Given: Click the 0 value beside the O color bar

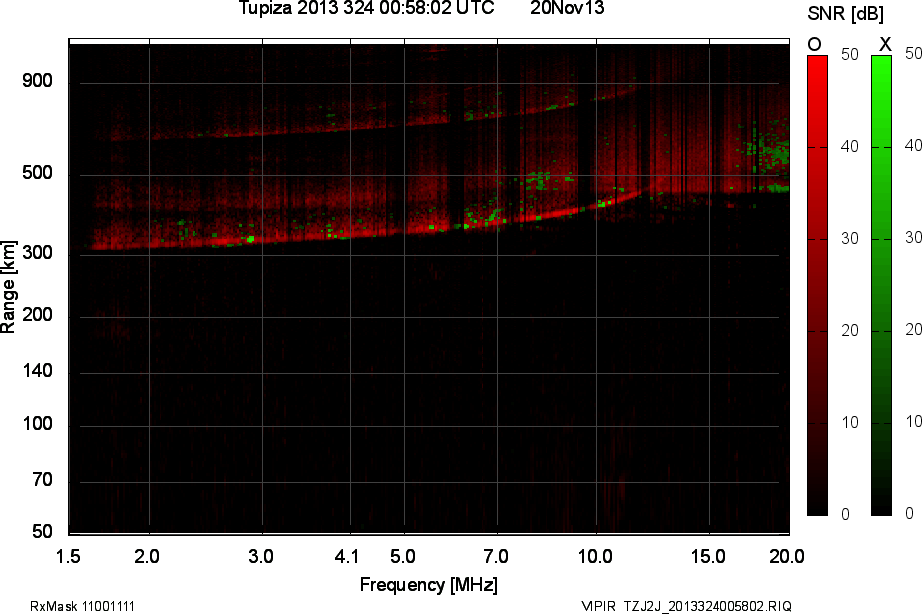Looking at the screenshot, I should pos(846,515).
